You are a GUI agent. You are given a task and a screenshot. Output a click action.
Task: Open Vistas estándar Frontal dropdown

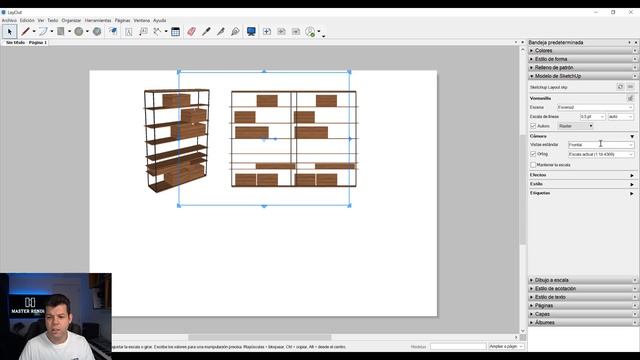(601, 145)
